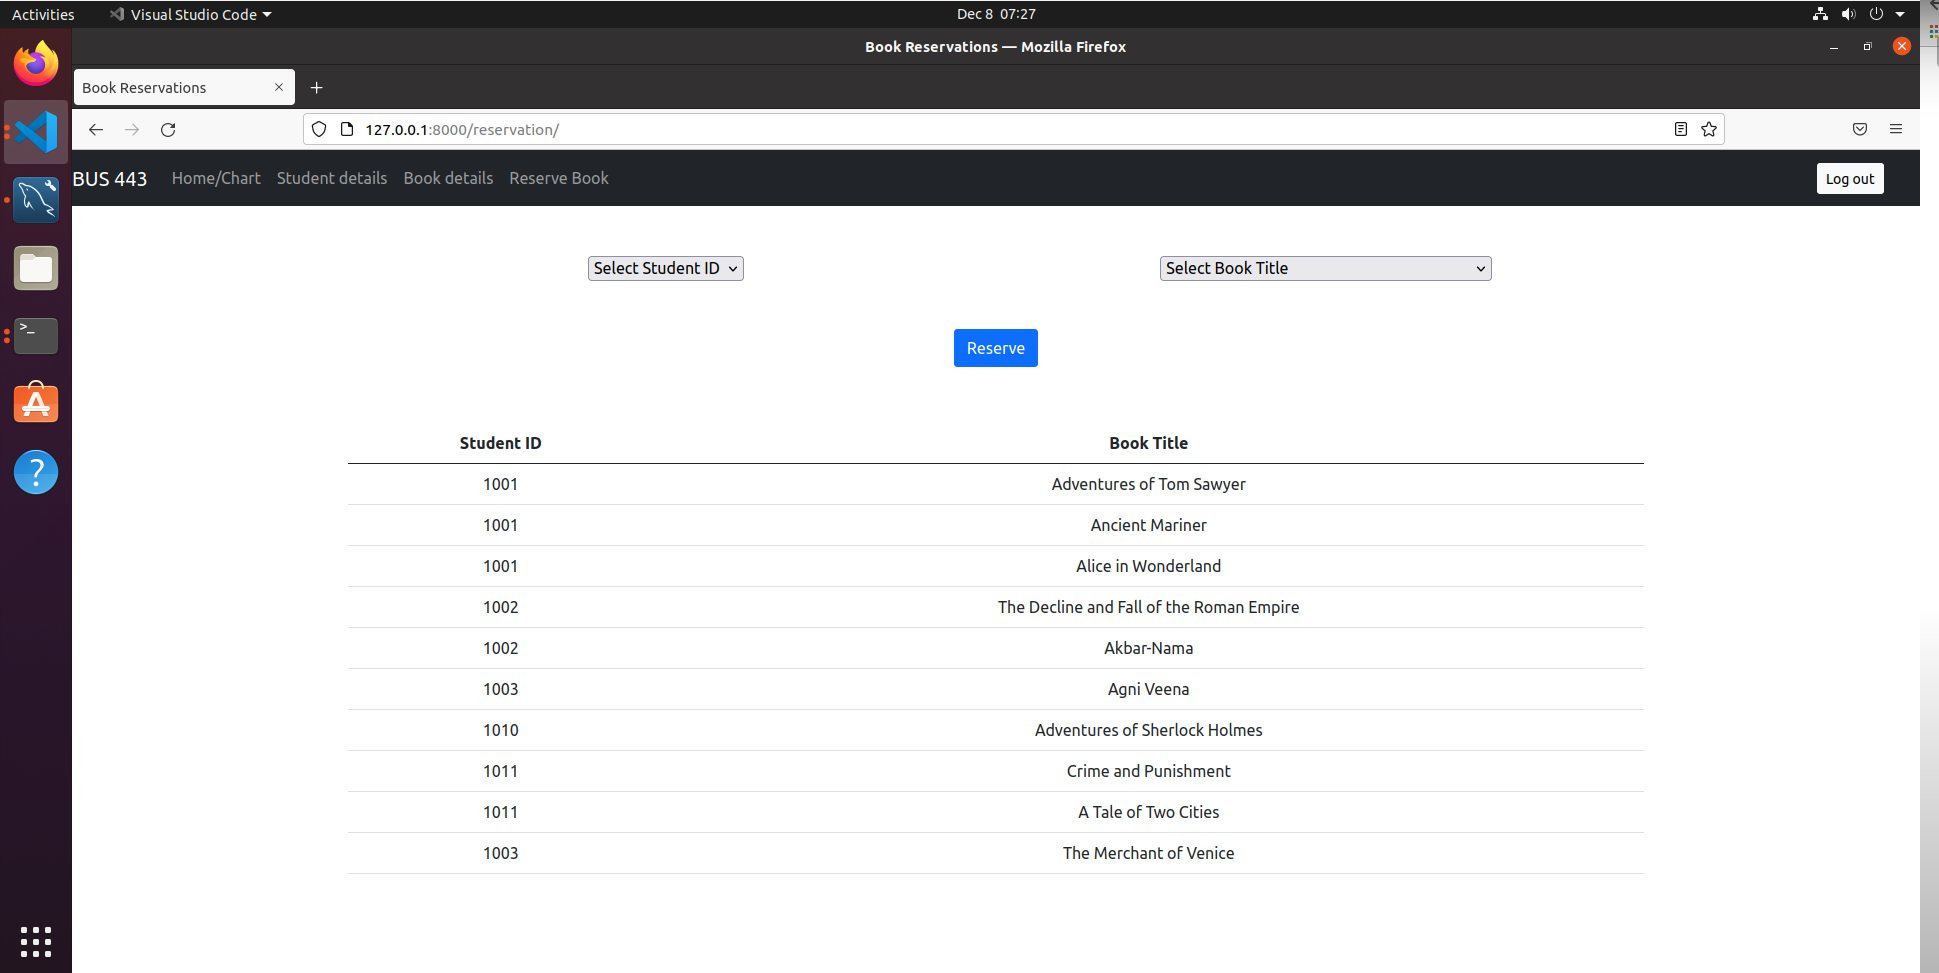Open Ubuntu Software from the dock
The image size is (1939, 973).
(36, 403)
